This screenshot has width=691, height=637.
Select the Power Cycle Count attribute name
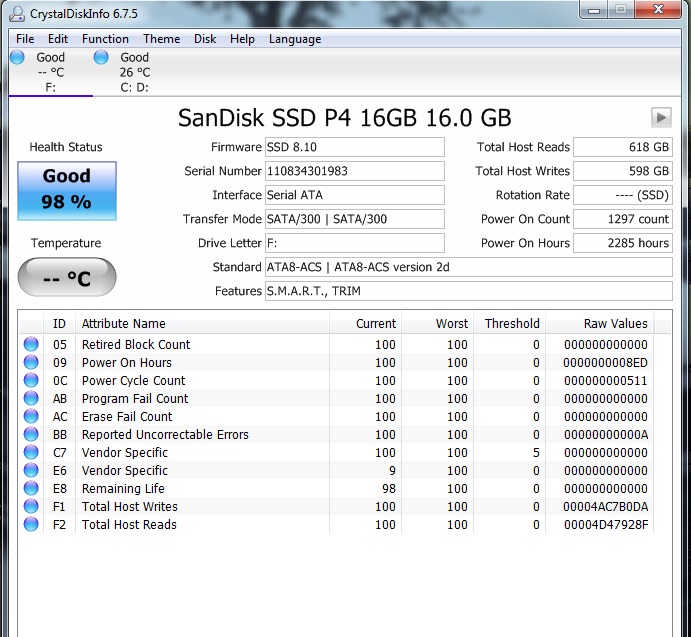134,380
